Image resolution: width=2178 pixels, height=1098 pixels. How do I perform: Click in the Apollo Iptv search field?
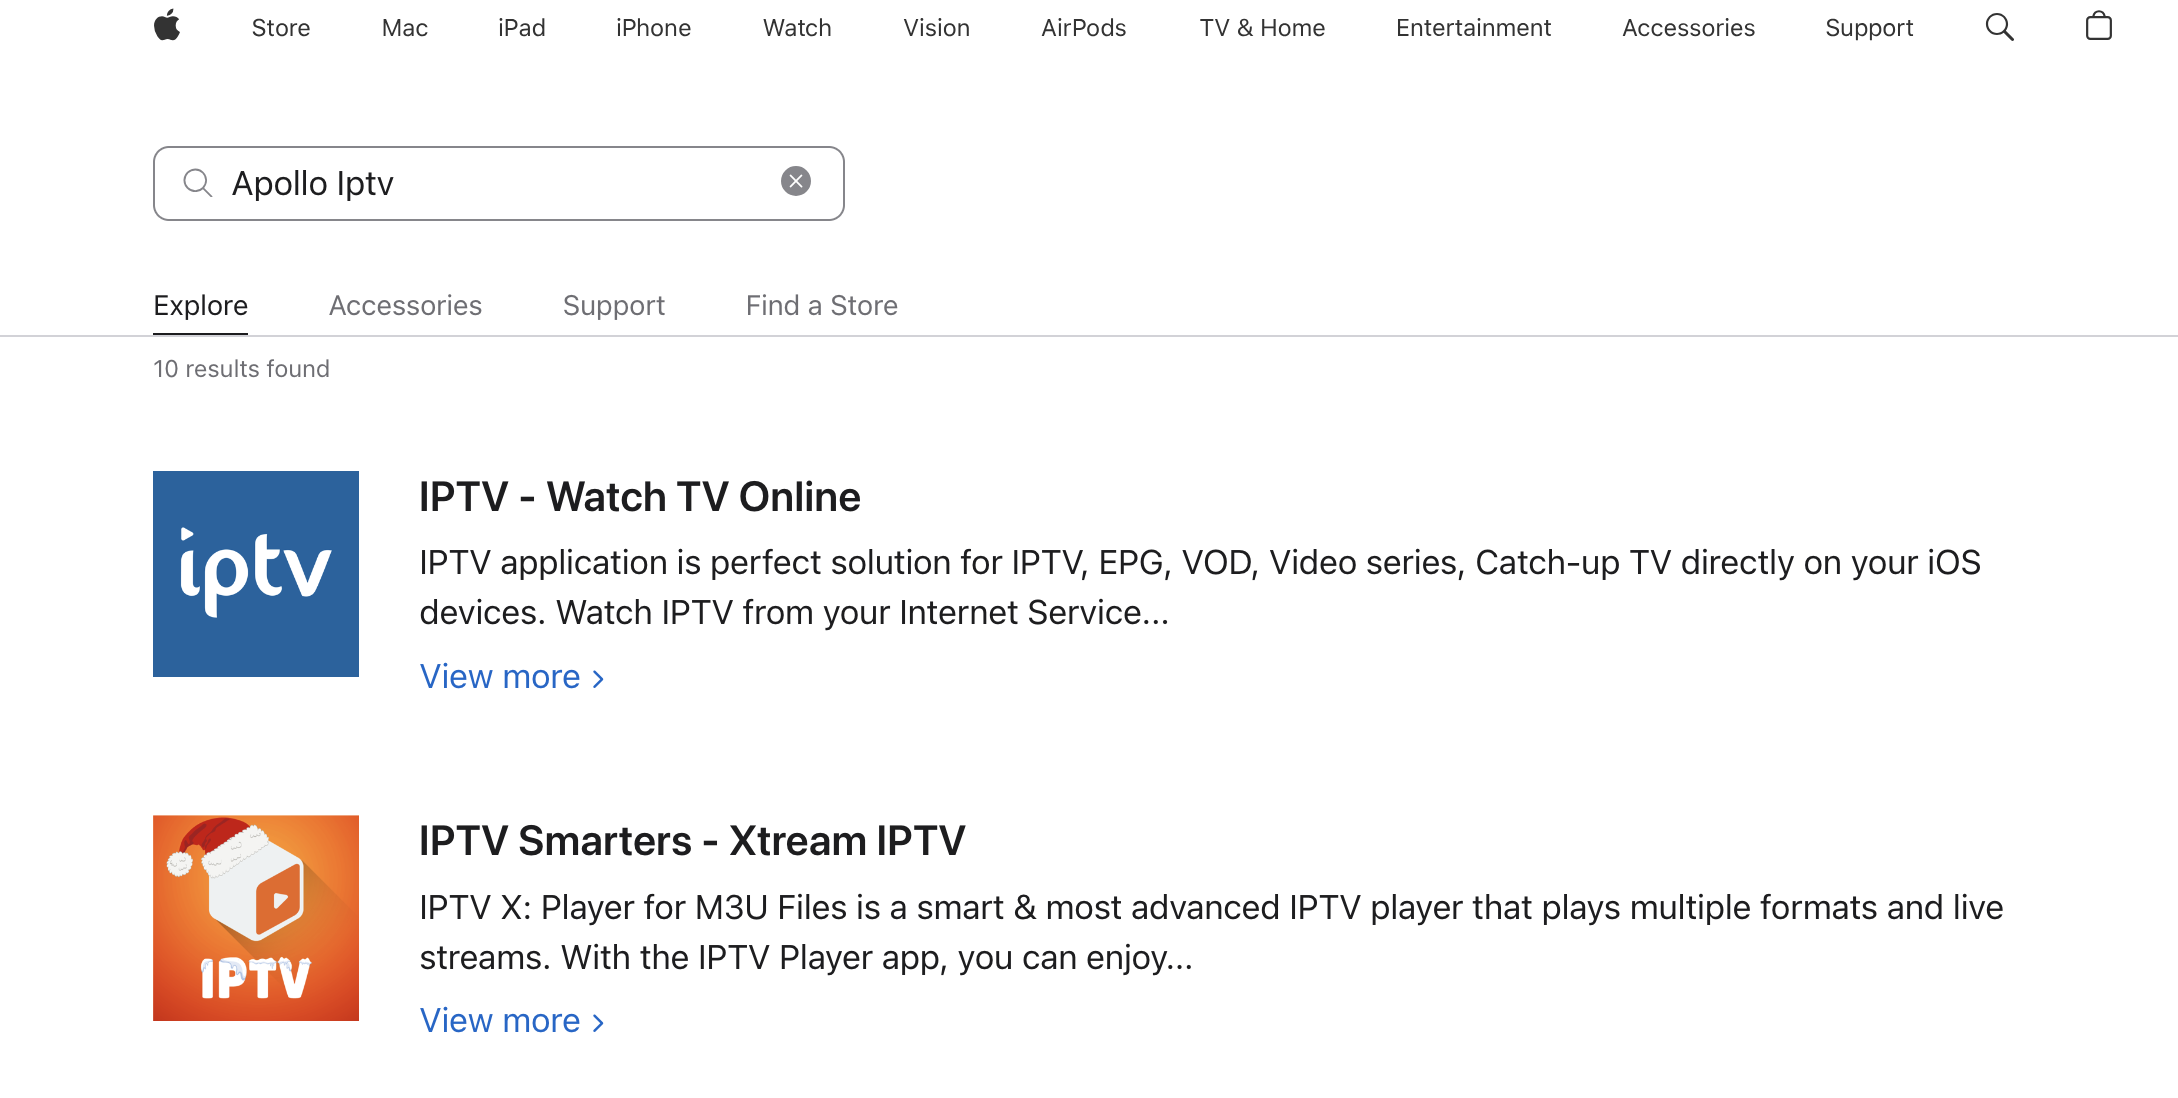click(499, 184)
